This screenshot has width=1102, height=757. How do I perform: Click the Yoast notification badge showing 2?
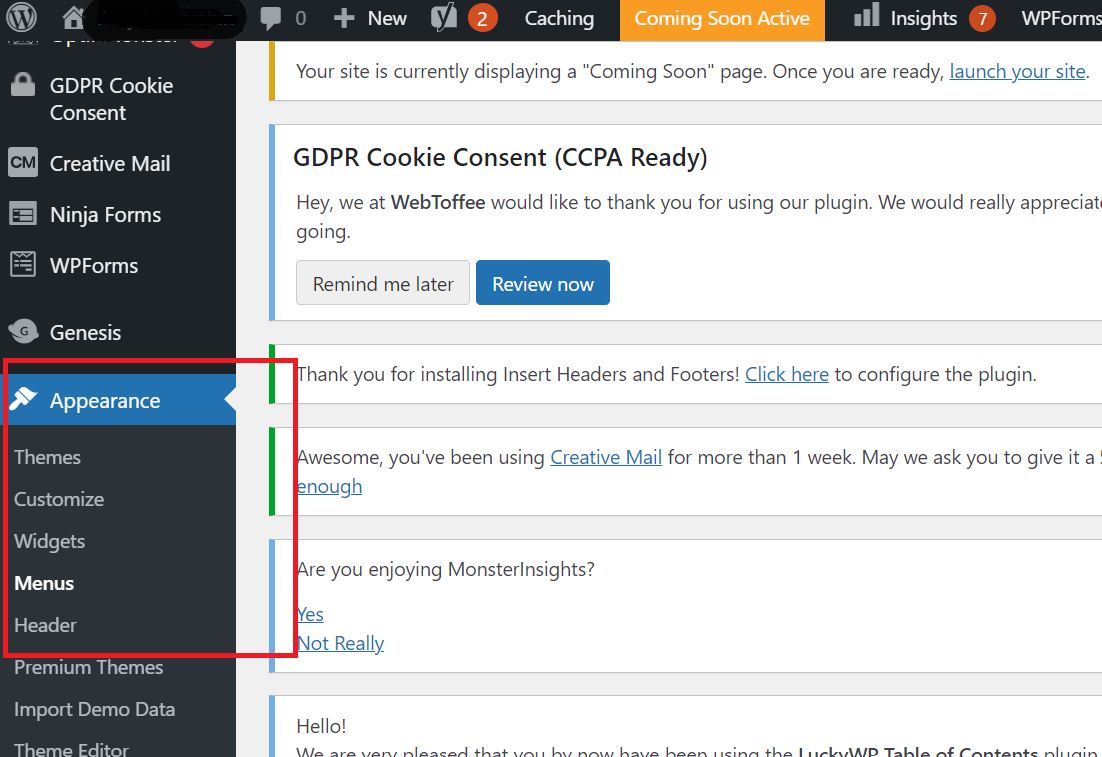482,18
